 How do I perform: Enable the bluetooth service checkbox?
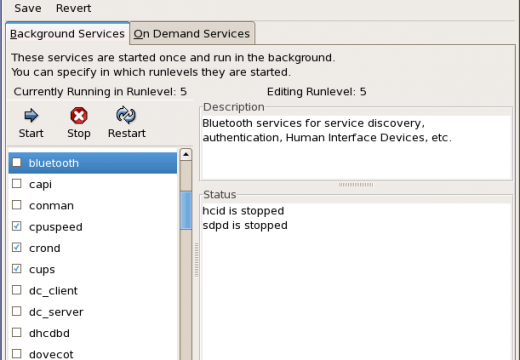pos(17,162)
